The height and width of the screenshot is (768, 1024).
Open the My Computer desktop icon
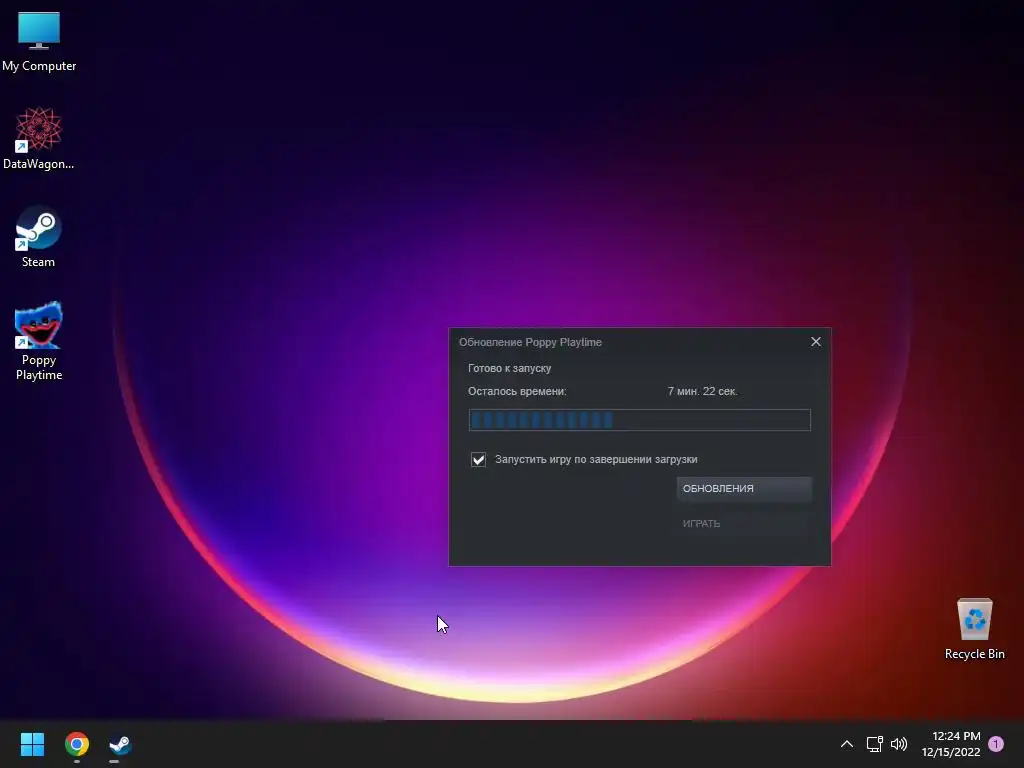click(x=39, y=42)
